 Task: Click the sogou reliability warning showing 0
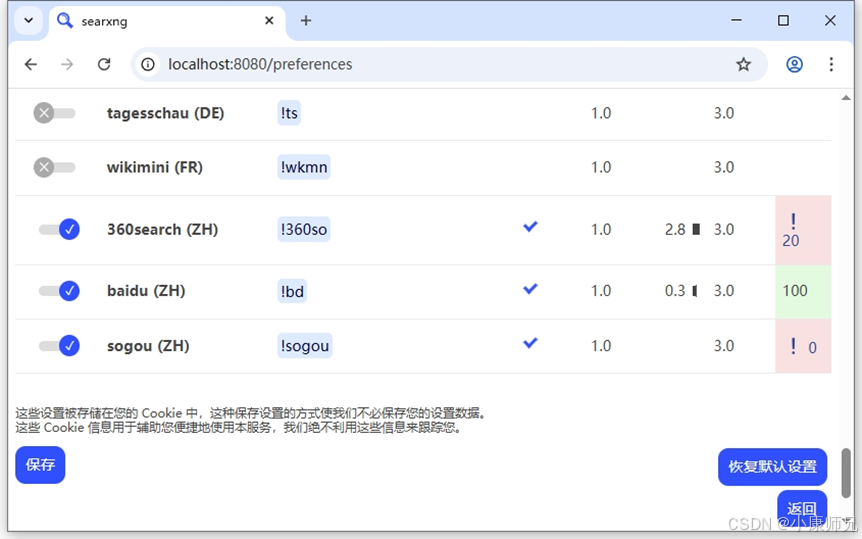[803, 346]
